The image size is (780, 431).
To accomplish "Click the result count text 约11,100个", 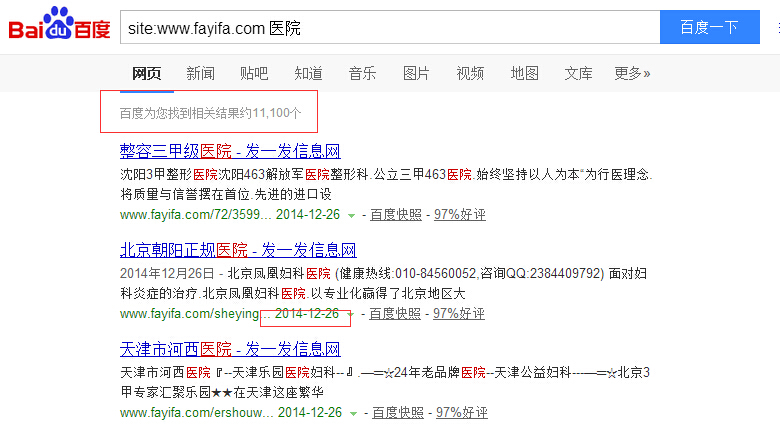I will [271, 113].
